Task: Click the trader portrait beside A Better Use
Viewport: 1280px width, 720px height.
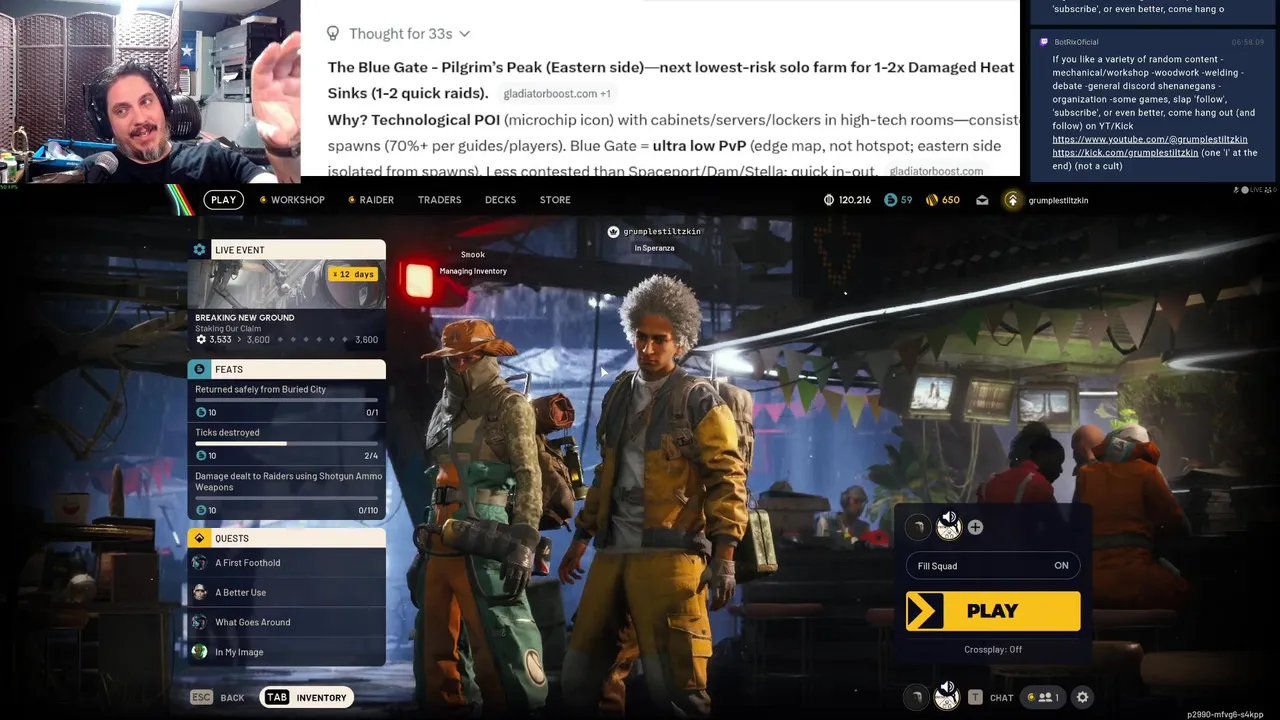Action: 199,592
